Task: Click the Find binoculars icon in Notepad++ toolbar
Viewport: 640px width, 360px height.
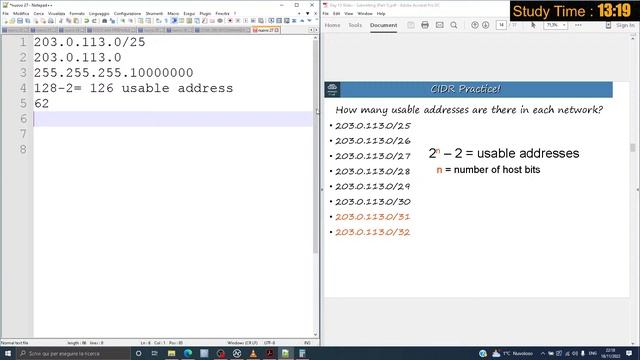Action: pyautogui.click(x=104, y=21)
